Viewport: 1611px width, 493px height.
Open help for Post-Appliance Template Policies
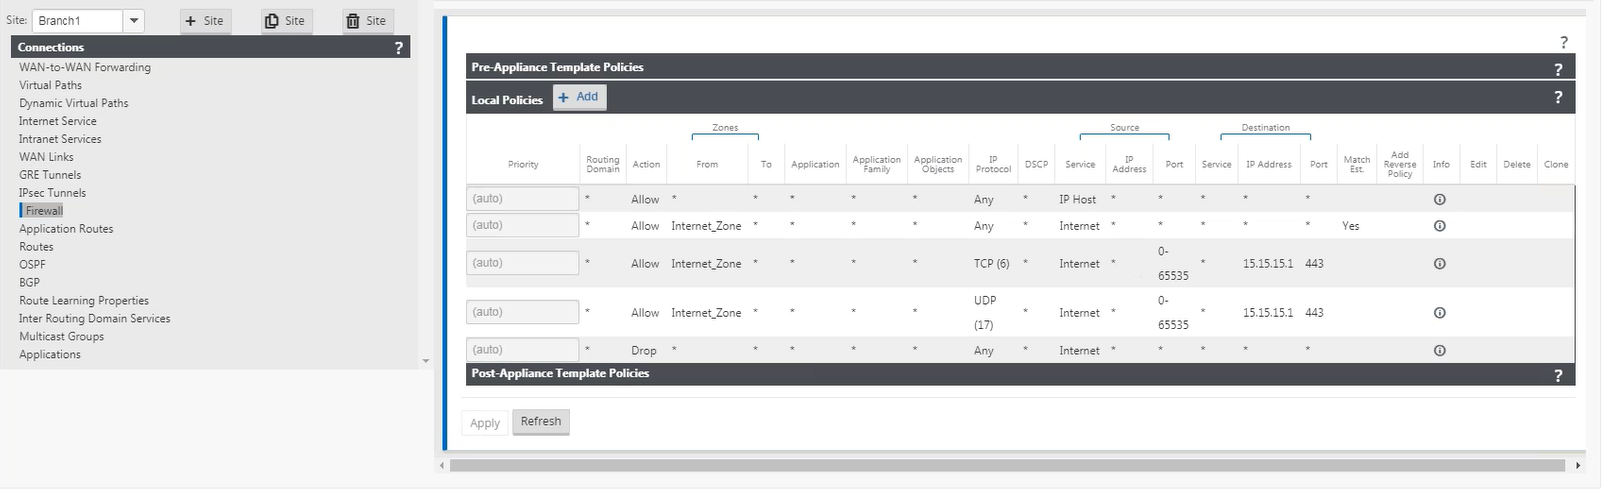pyautogui.click(x=1558, y=375)
